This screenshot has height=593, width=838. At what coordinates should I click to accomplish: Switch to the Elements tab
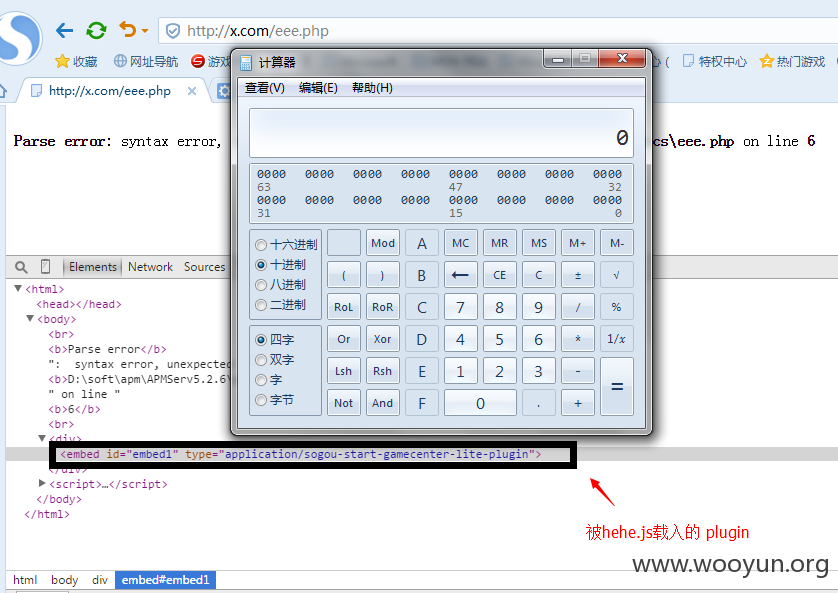(93, 267)
